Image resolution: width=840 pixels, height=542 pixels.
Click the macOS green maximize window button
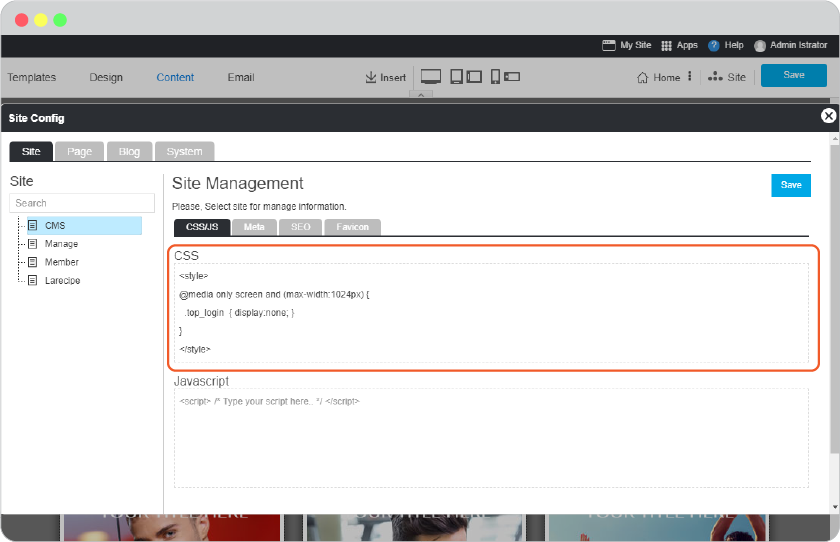(x=60, y=20)
